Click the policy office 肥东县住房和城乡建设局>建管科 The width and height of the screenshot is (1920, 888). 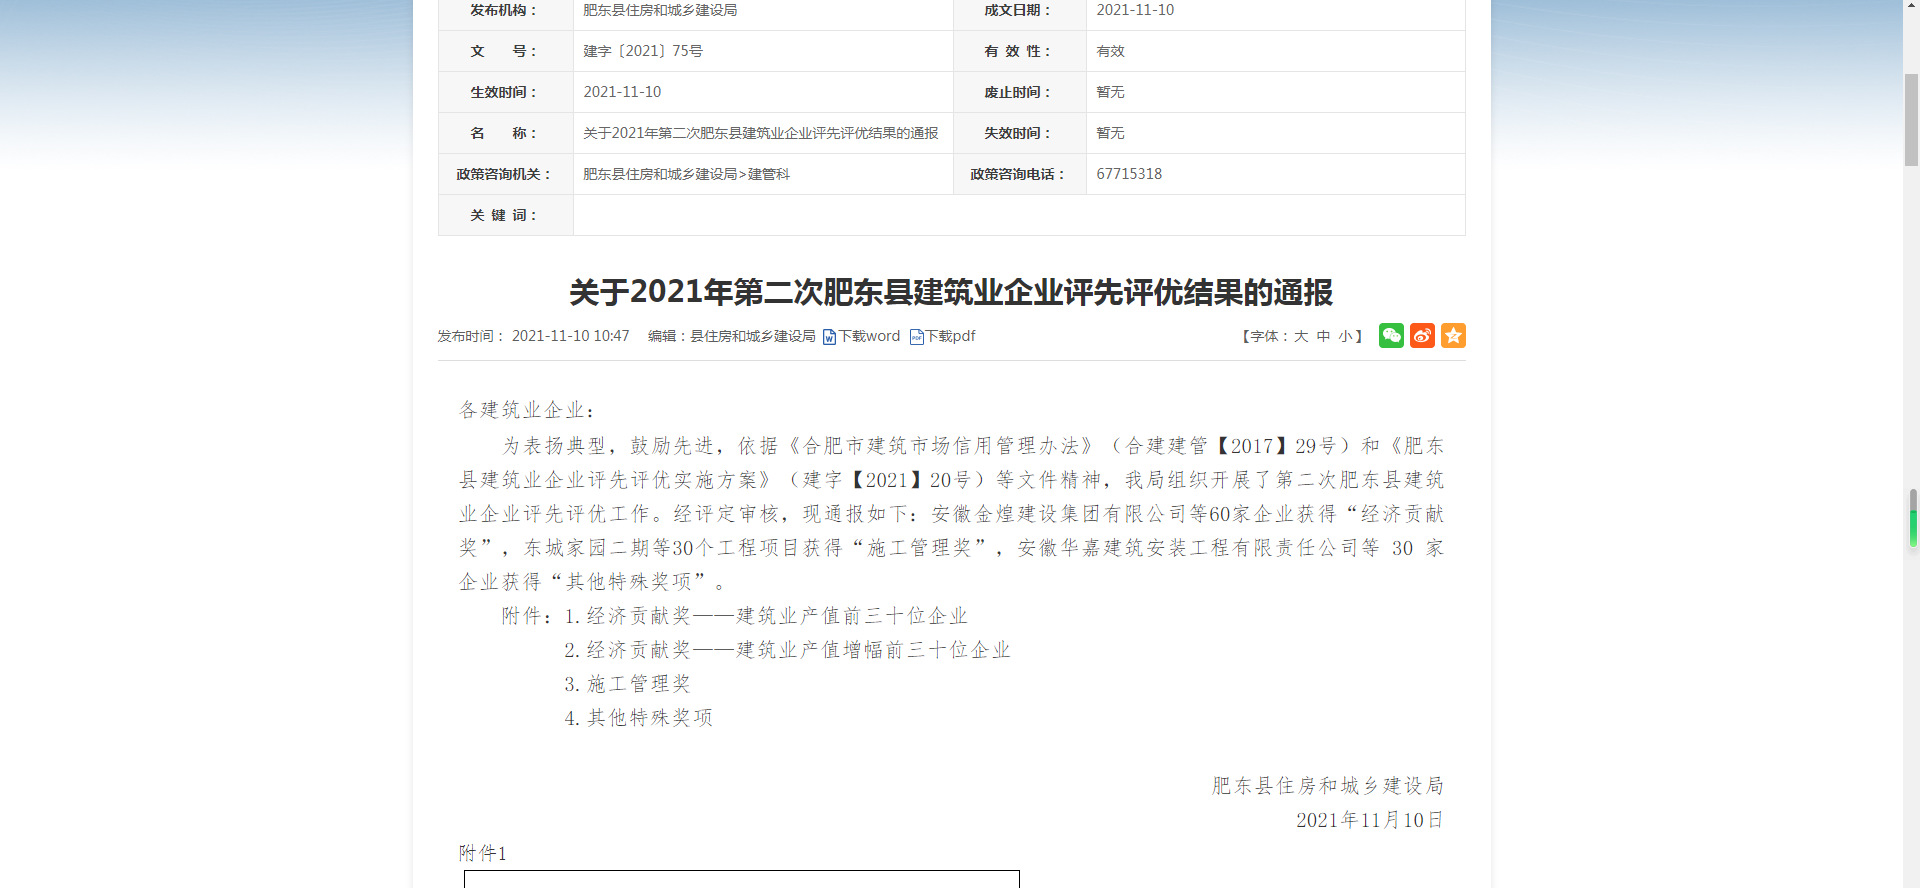pyautogui.click(x=686, y=174)
